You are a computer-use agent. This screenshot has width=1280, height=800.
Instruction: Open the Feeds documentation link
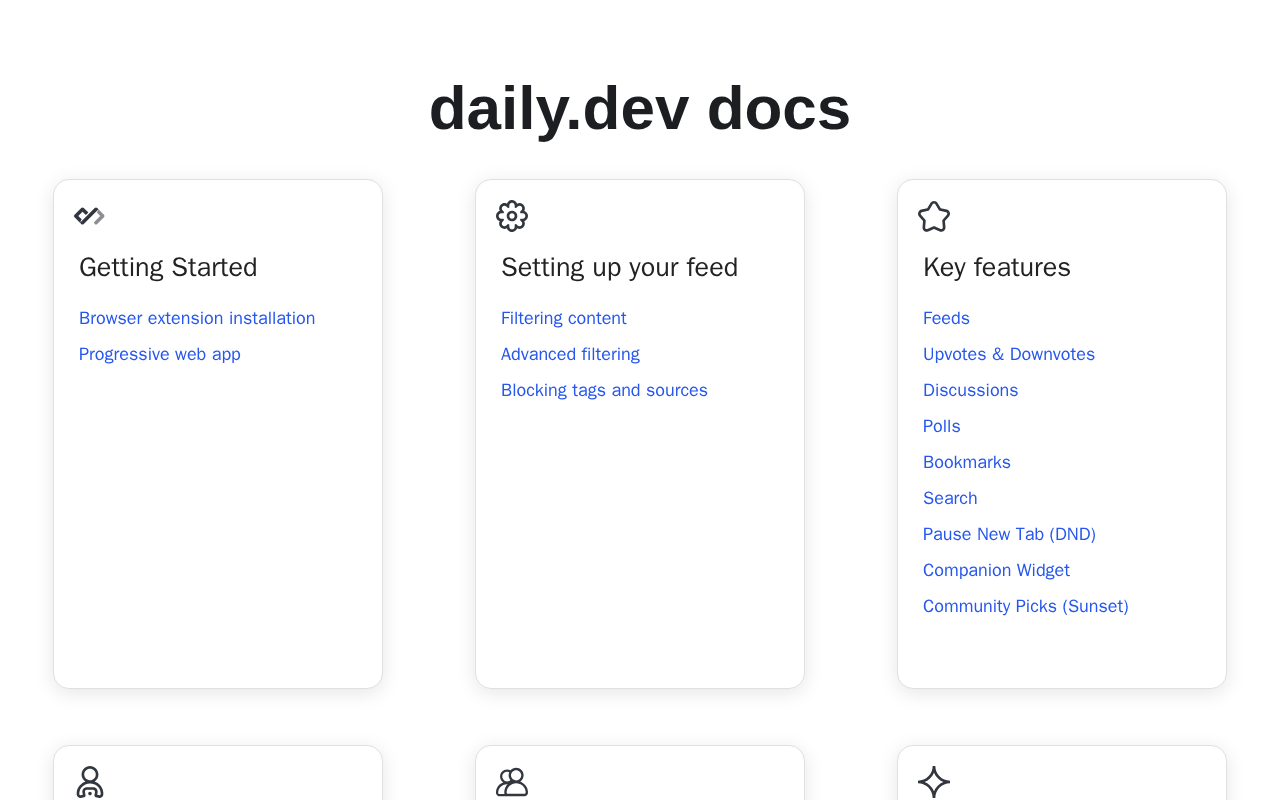(x=946, y=318)
